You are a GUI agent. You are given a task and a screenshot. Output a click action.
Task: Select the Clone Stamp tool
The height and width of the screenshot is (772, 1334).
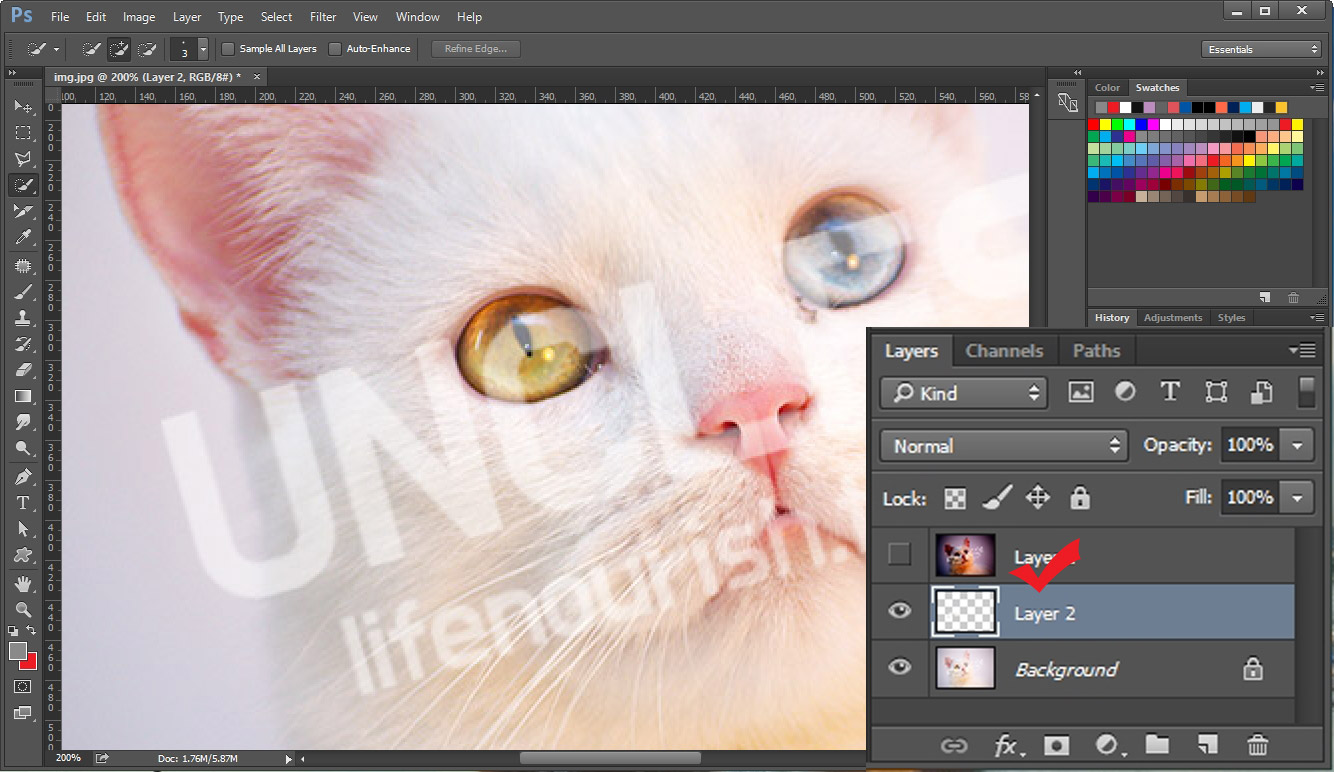click(x=23, y=318)
